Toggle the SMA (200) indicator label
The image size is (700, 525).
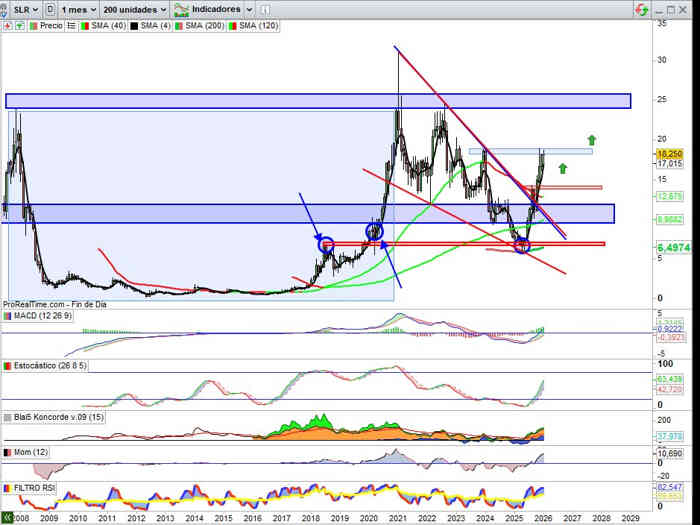(206, 25)
